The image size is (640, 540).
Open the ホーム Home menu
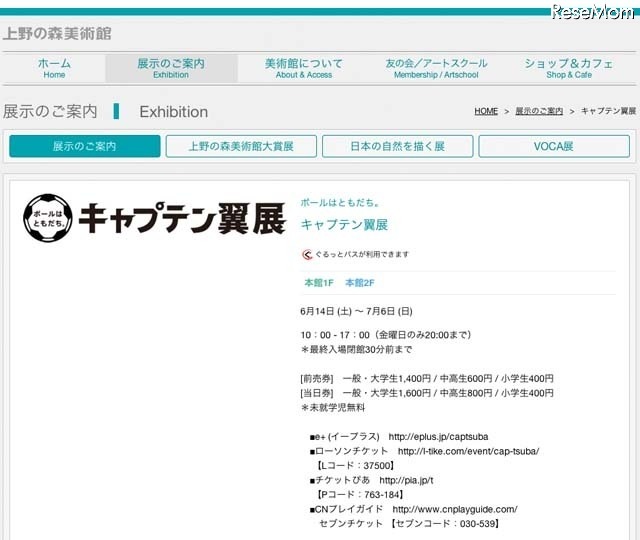pos(54,68)
